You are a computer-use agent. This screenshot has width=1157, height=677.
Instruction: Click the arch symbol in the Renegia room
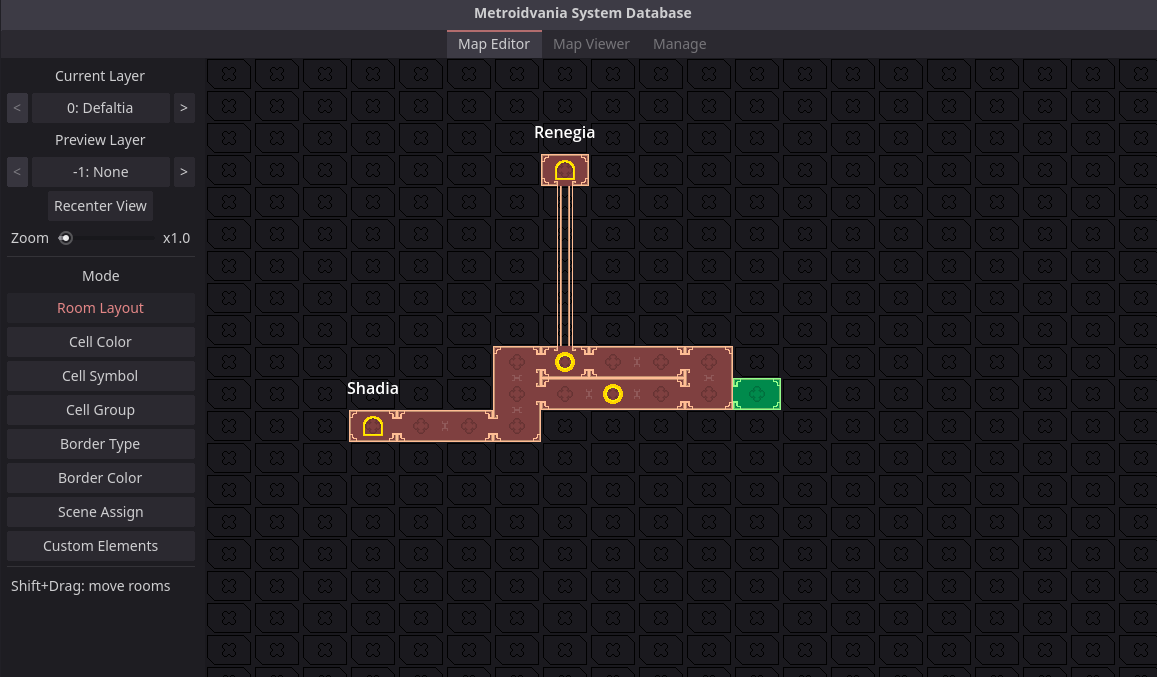564,171
